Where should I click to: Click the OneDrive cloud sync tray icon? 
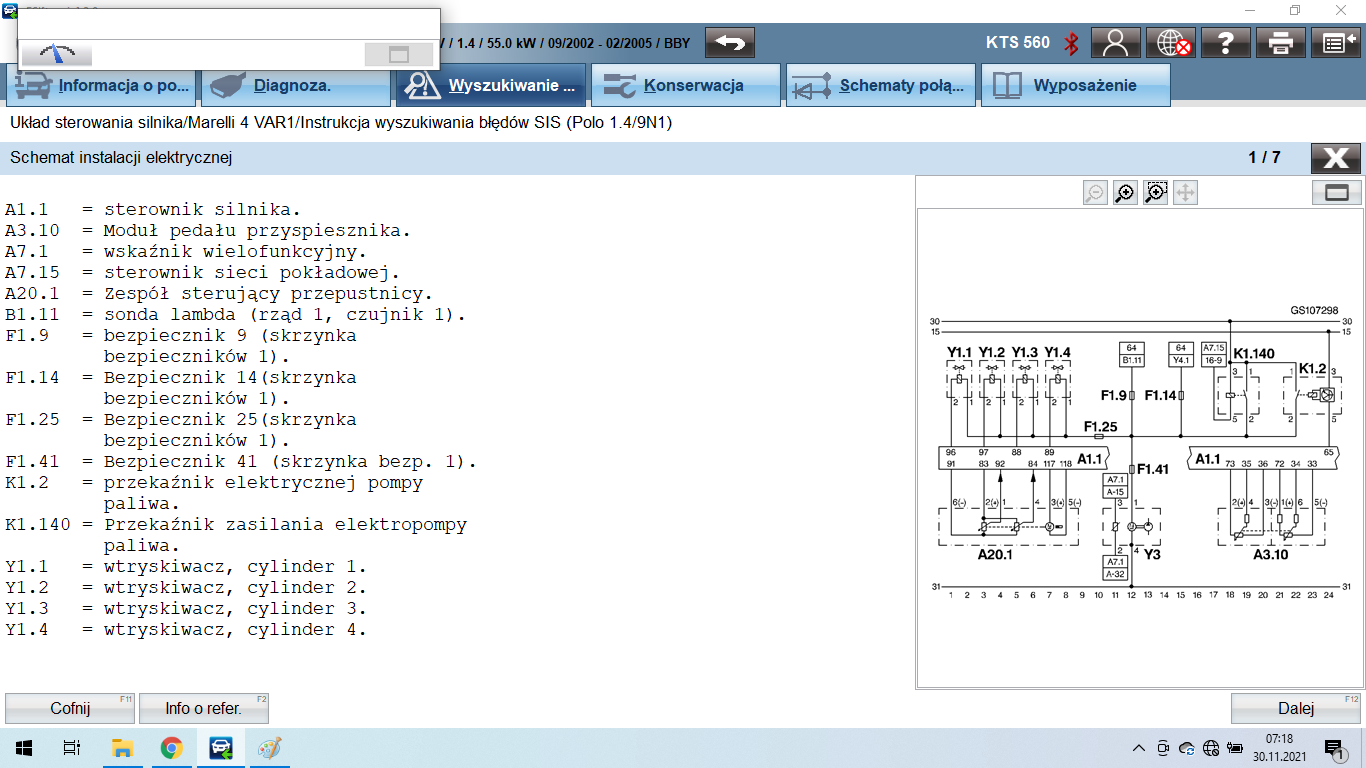click(x=1187, y=748)
